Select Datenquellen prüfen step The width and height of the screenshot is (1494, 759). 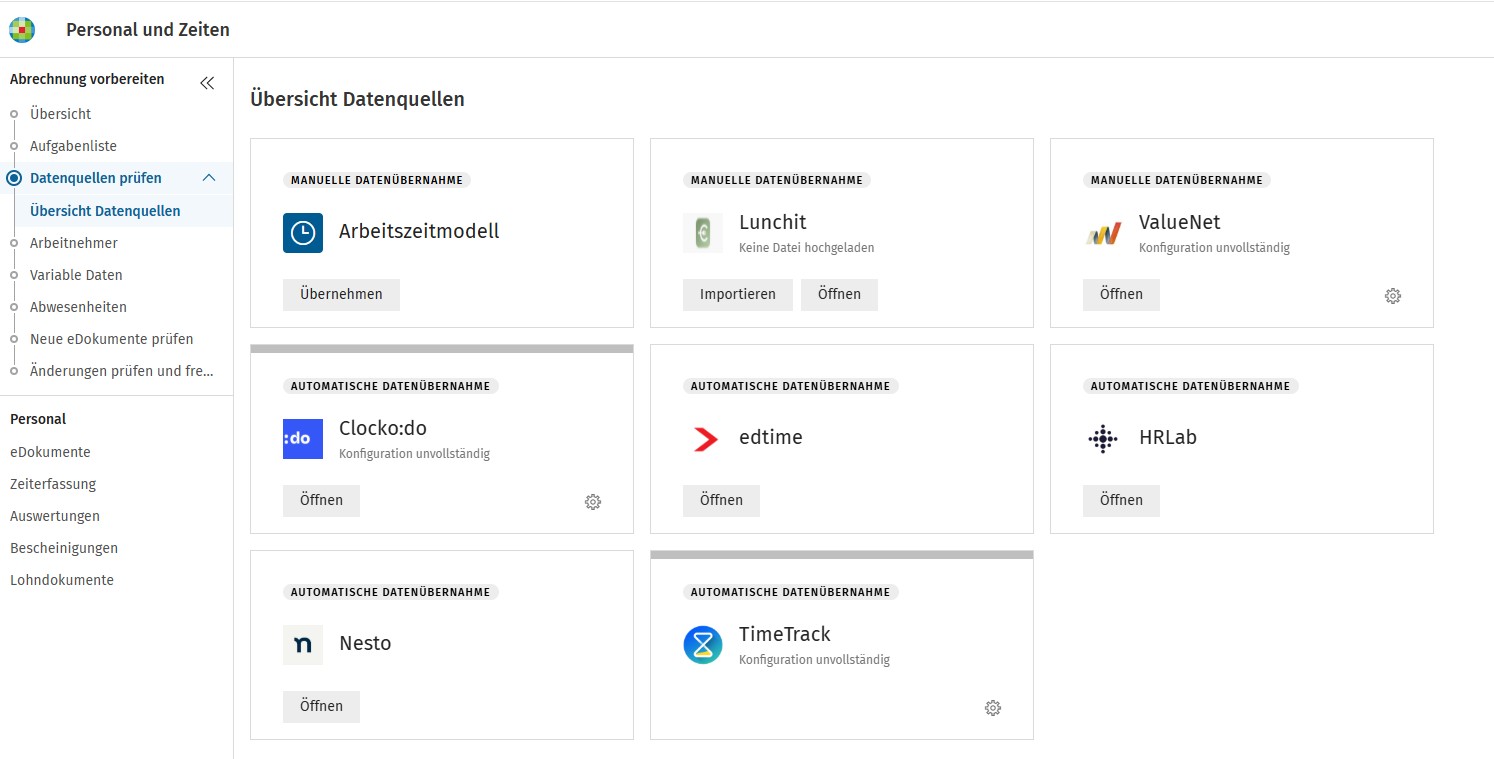click(96, 178)
